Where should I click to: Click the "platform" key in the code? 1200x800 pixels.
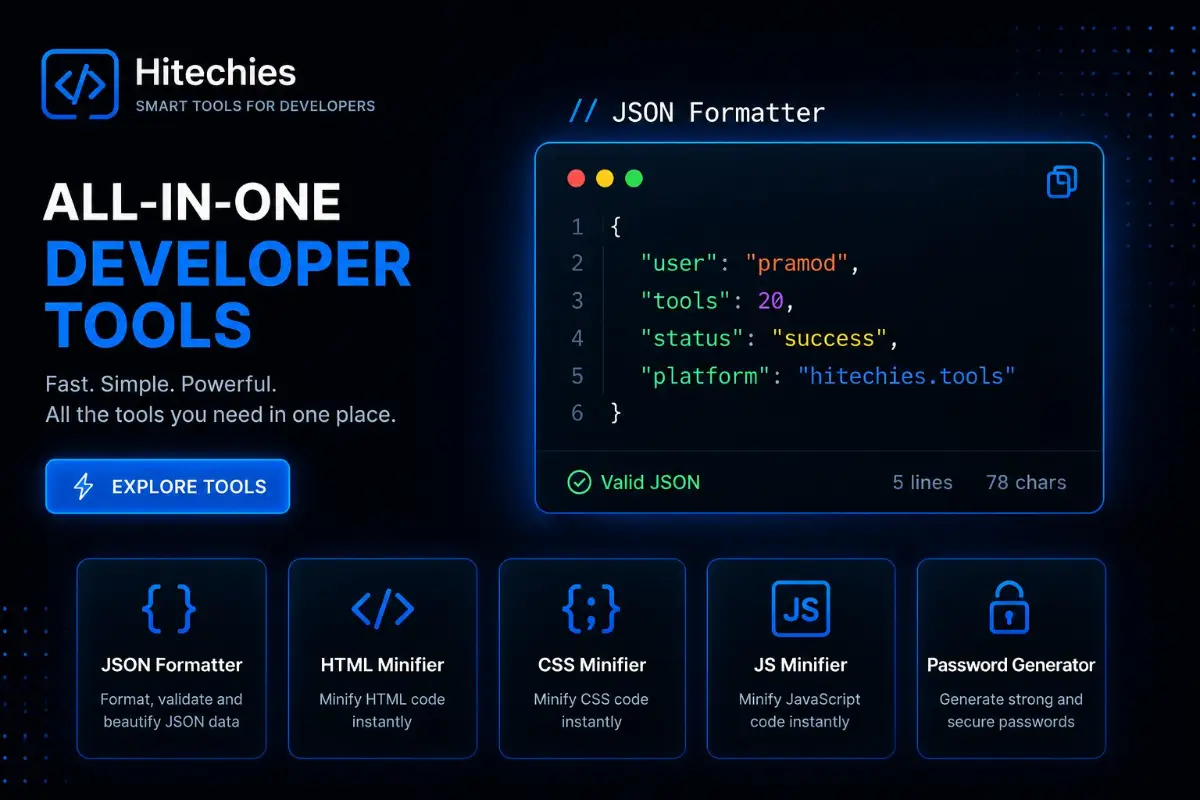pyautogui.click(x=706, y=376)
